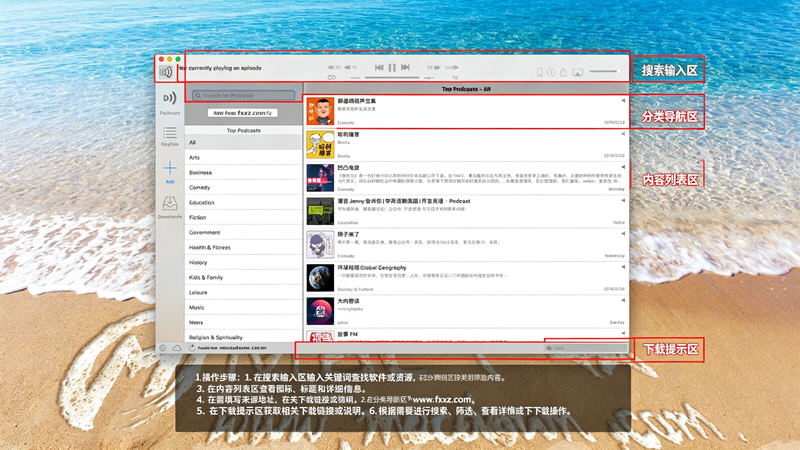Expand arrow on 凹凸电波 row

click(x=623, y=167)
